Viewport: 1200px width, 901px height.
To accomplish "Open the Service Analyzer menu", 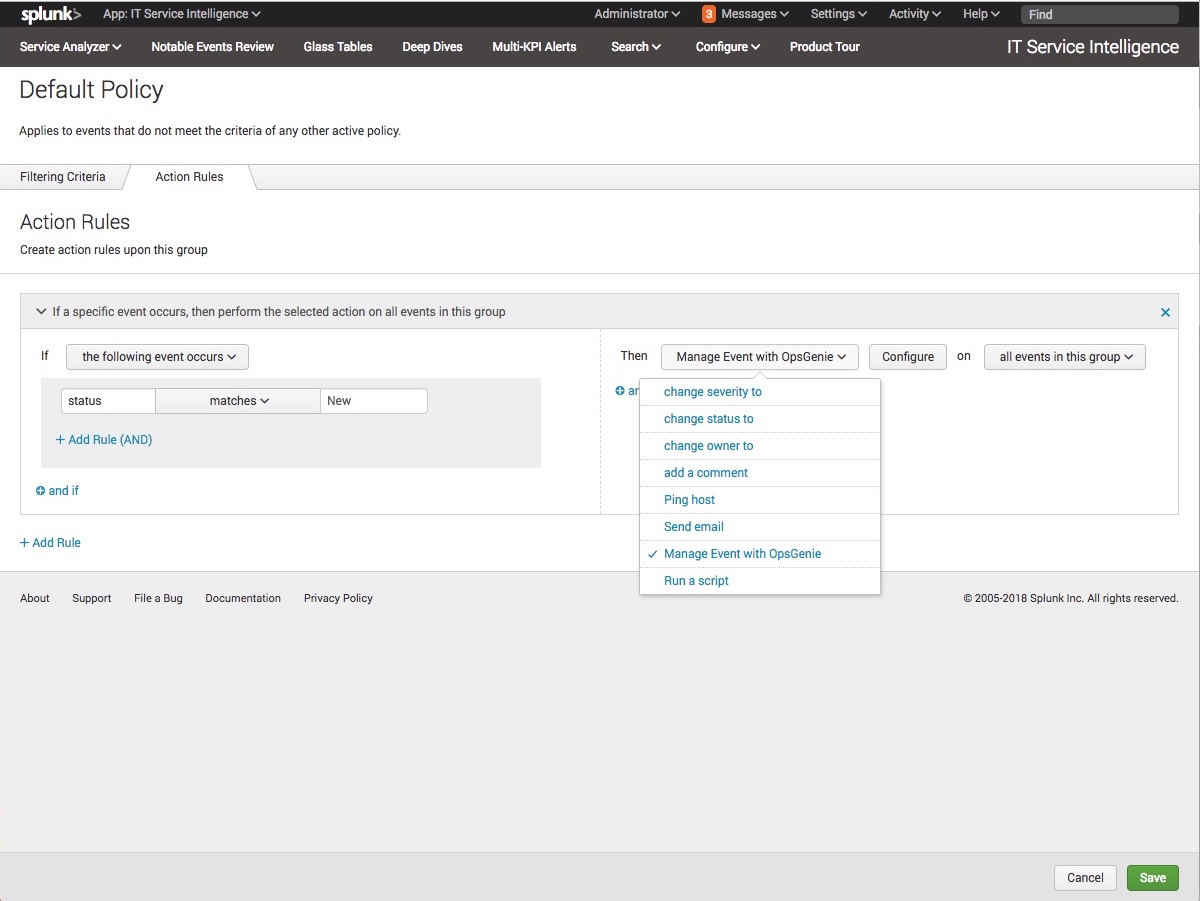I will click(x=70, y=47).
